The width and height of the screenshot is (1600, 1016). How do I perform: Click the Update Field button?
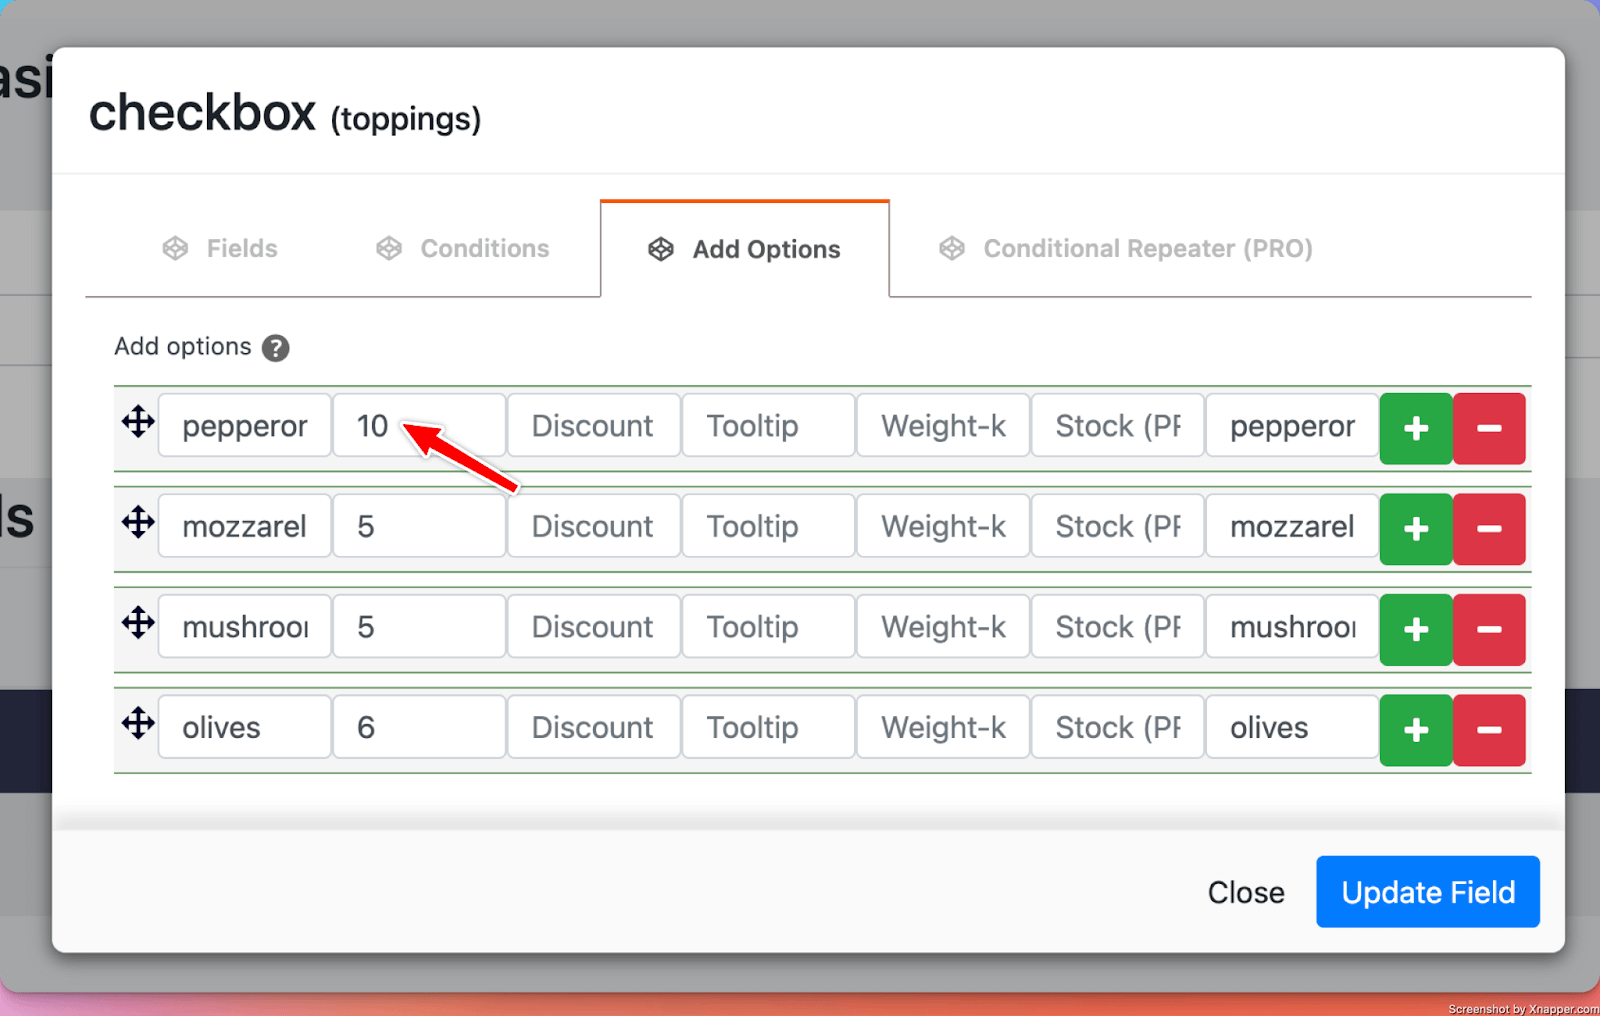click(x=1427, y=892)
